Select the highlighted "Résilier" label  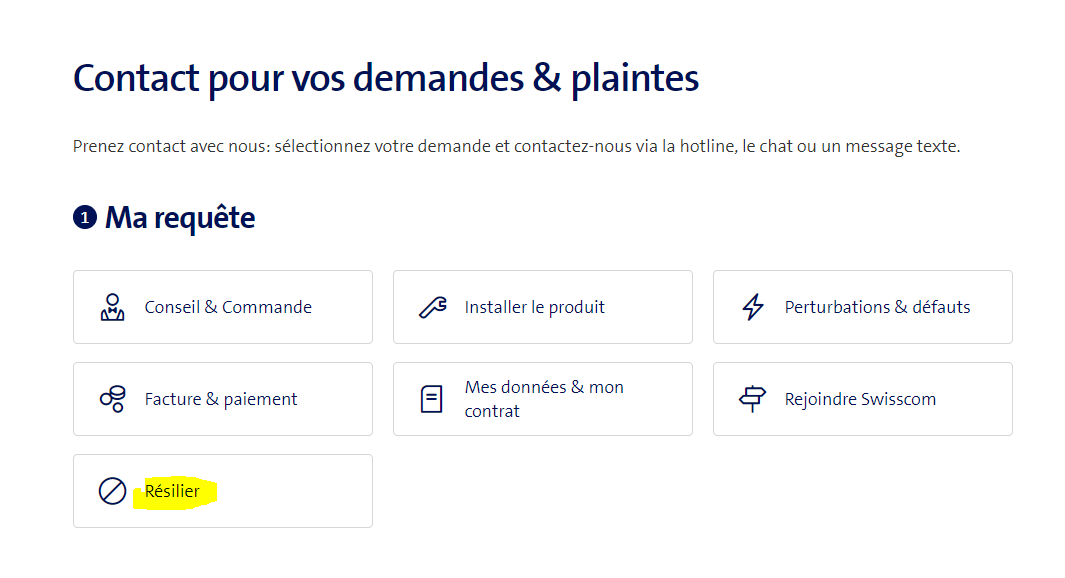[x=172, y=491]
